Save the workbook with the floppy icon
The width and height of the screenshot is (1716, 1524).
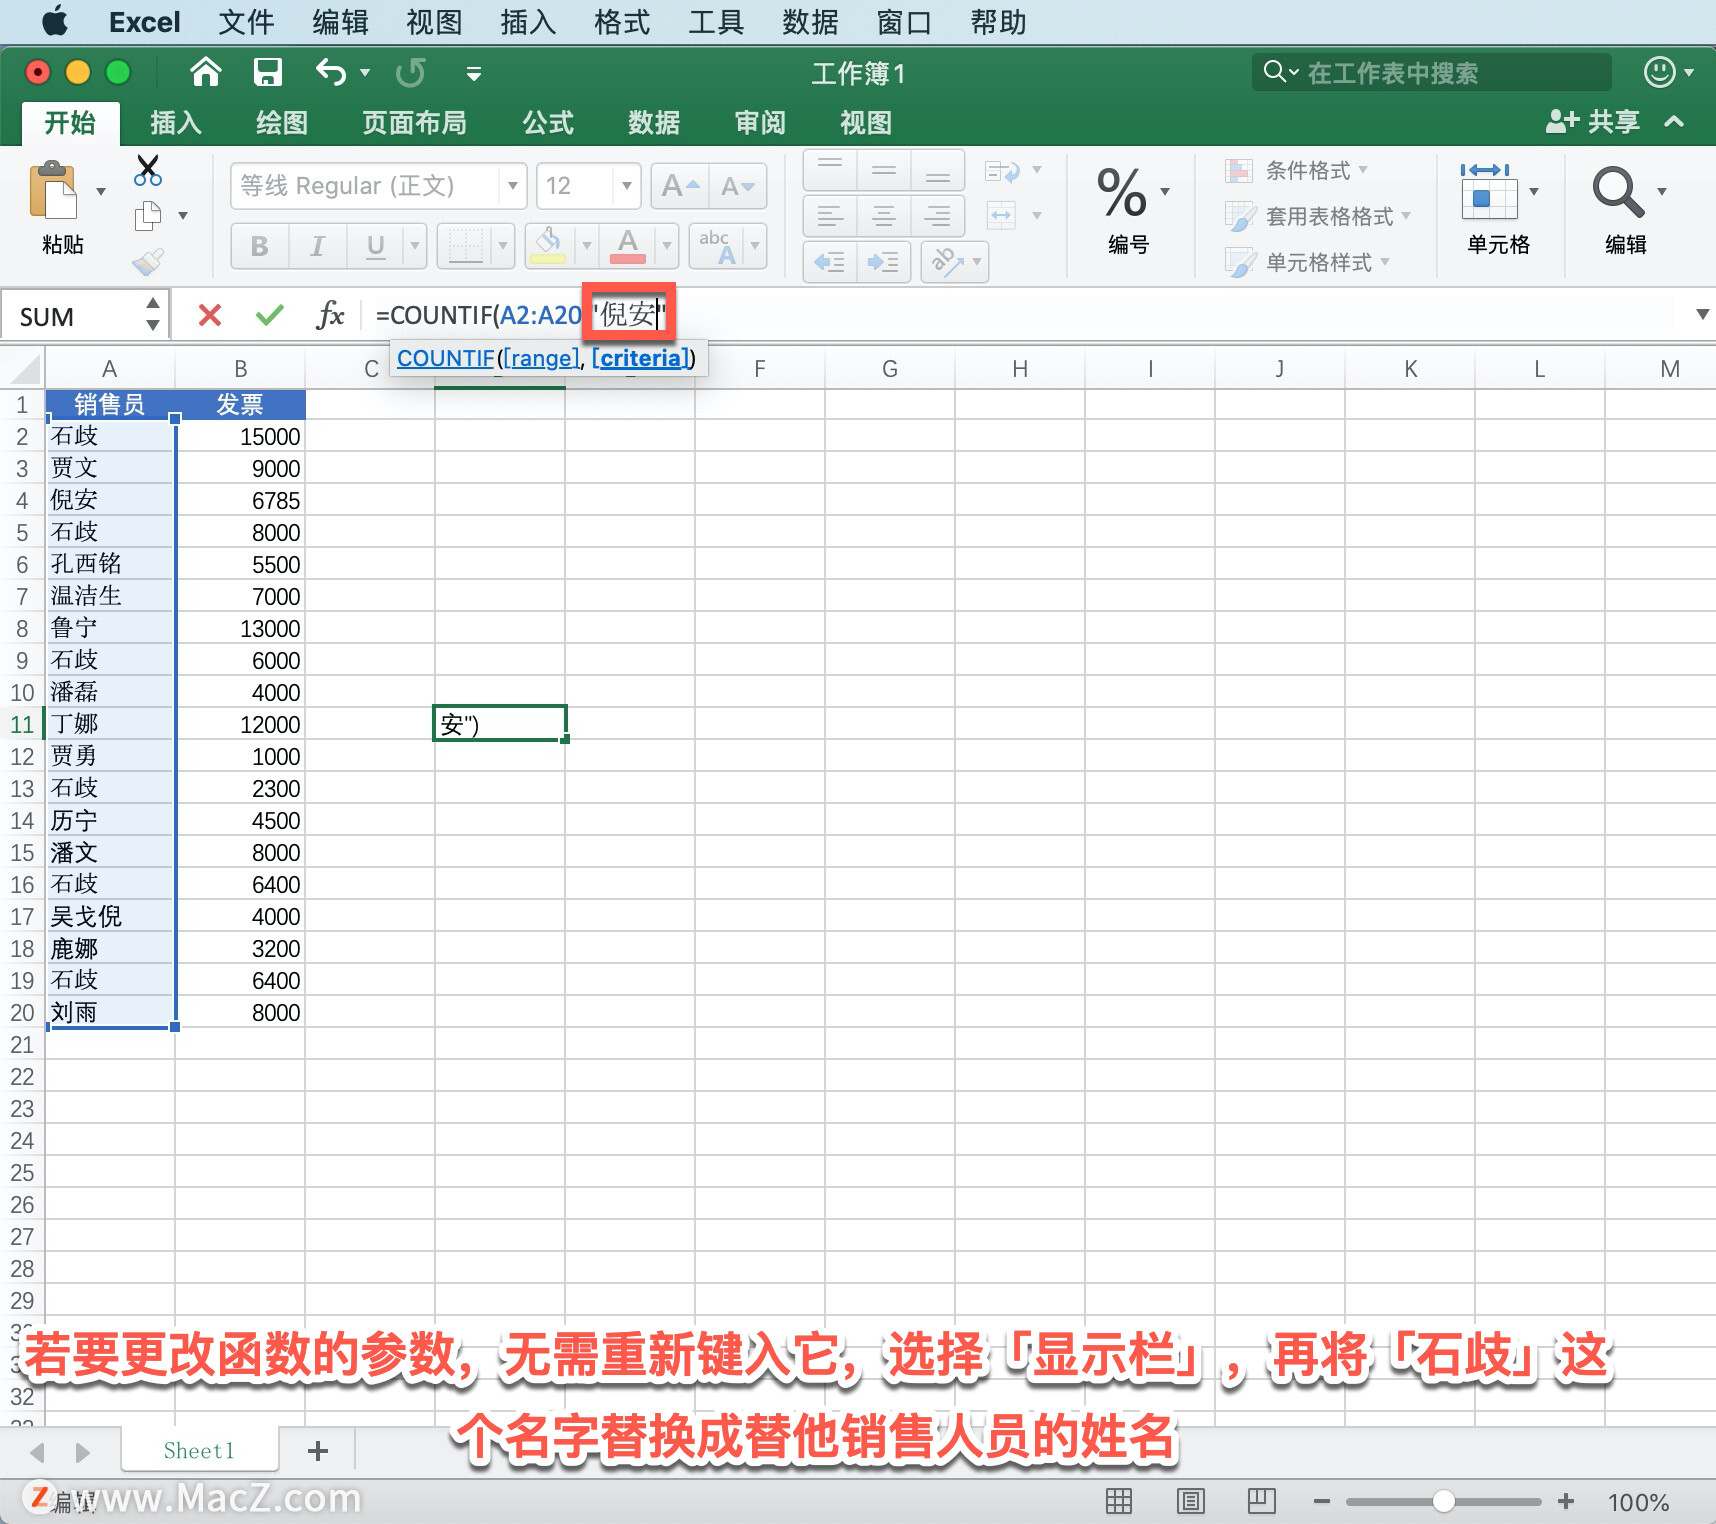tap(267, 72)
